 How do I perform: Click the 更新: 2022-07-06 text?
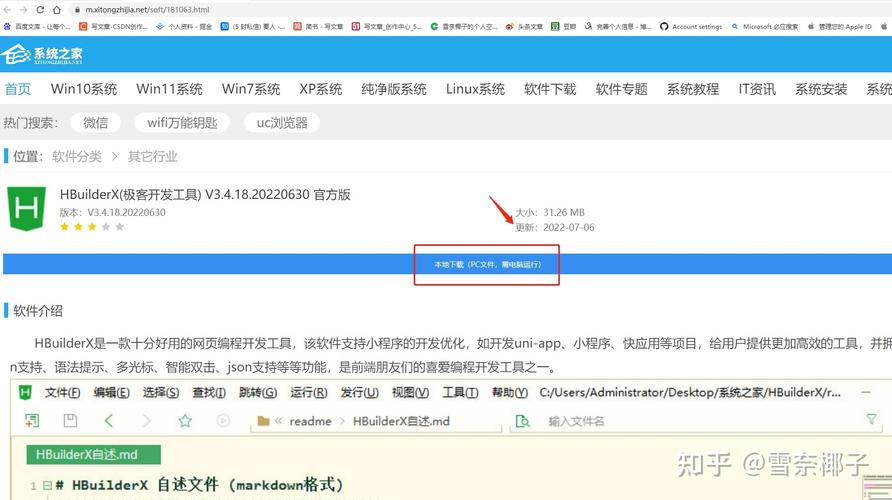coord(555,228)
